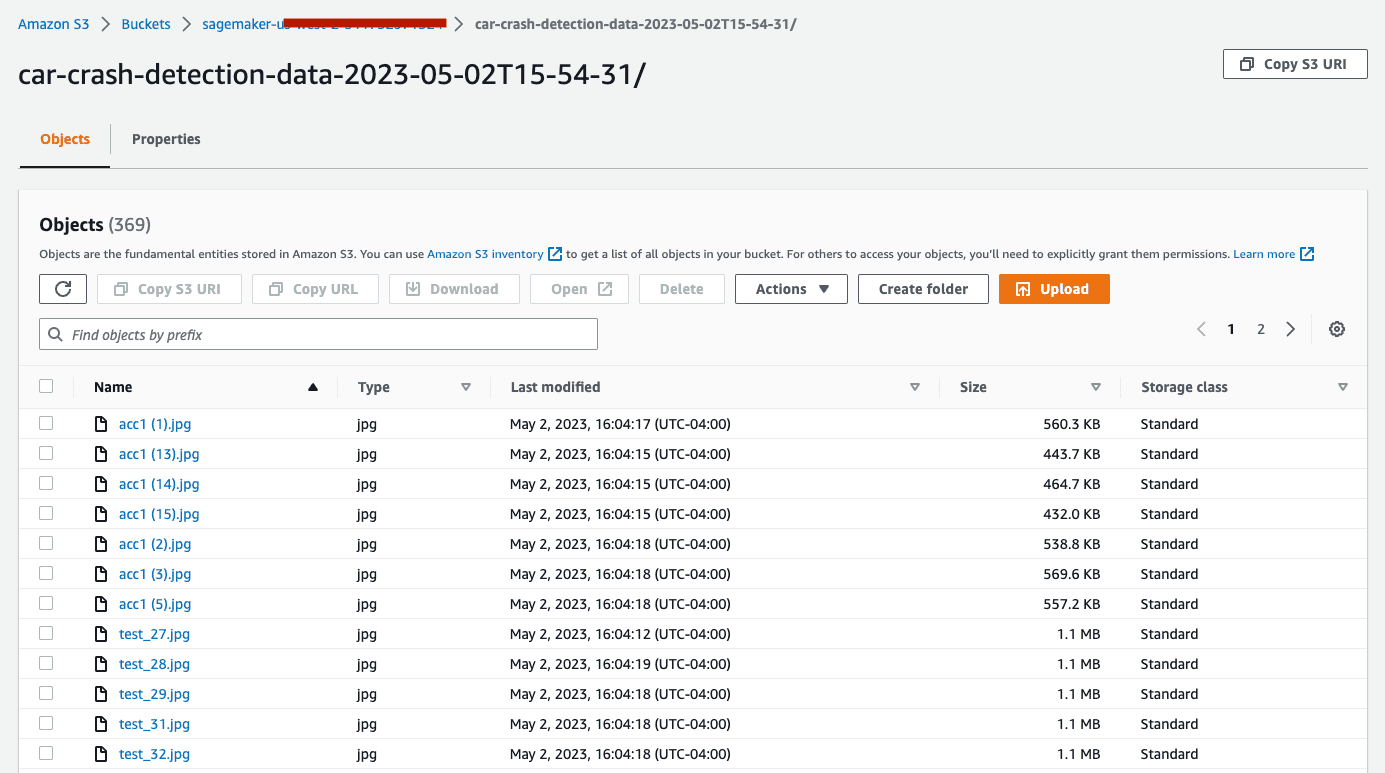Image resolution: width=1385 pixels, height=773 pixels.
Task: Click the orange Upload button
Action: coord(1054,289)
